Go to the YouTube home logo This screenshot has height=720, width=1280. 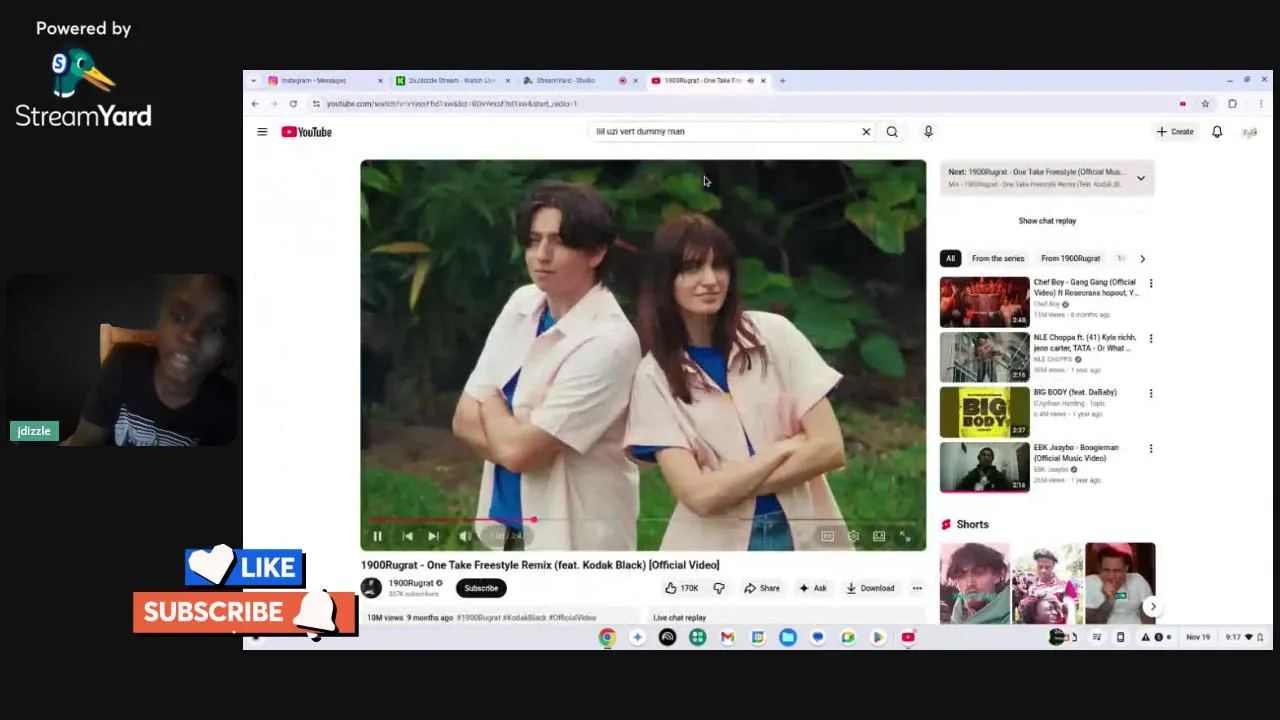[x=306, y=132]
